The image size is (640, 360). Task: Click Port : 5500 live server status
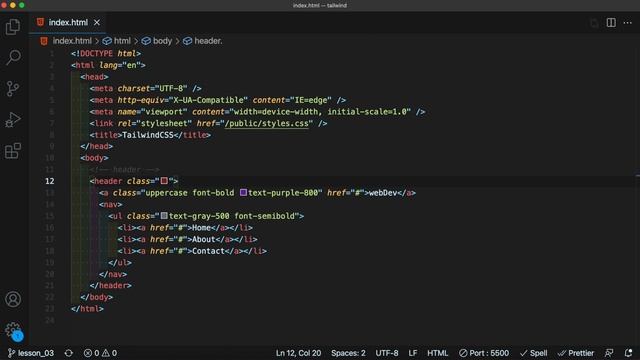click(484, 353)
